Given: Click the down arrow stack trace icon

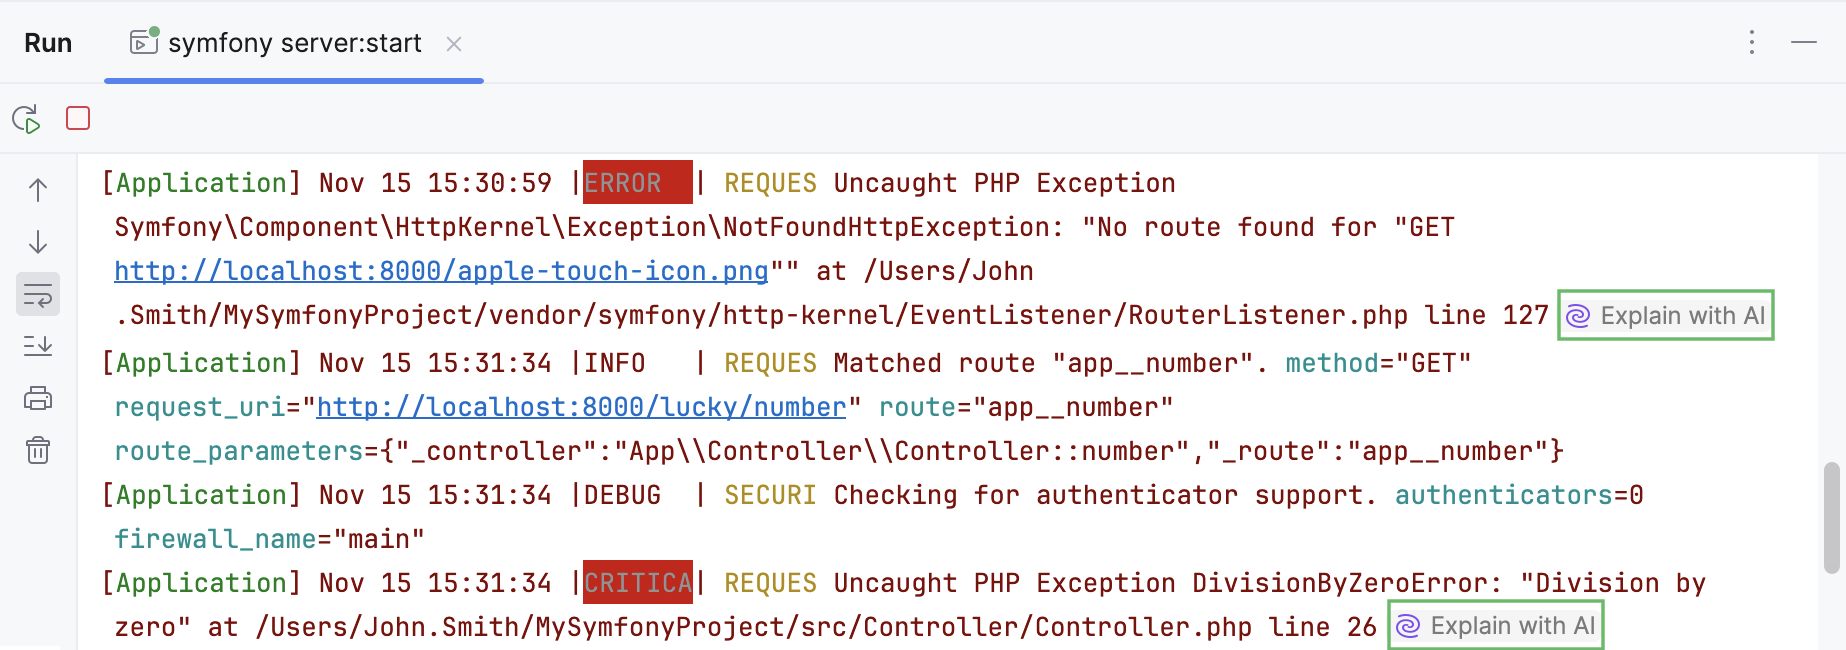Looking at the screenshot, I should 38,242.
